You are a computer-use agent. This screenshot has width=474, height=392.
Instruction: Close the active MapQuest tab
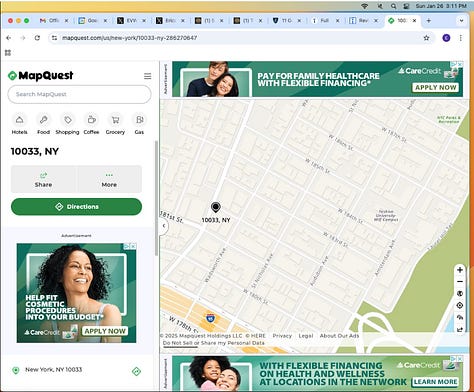coord(414,21)
